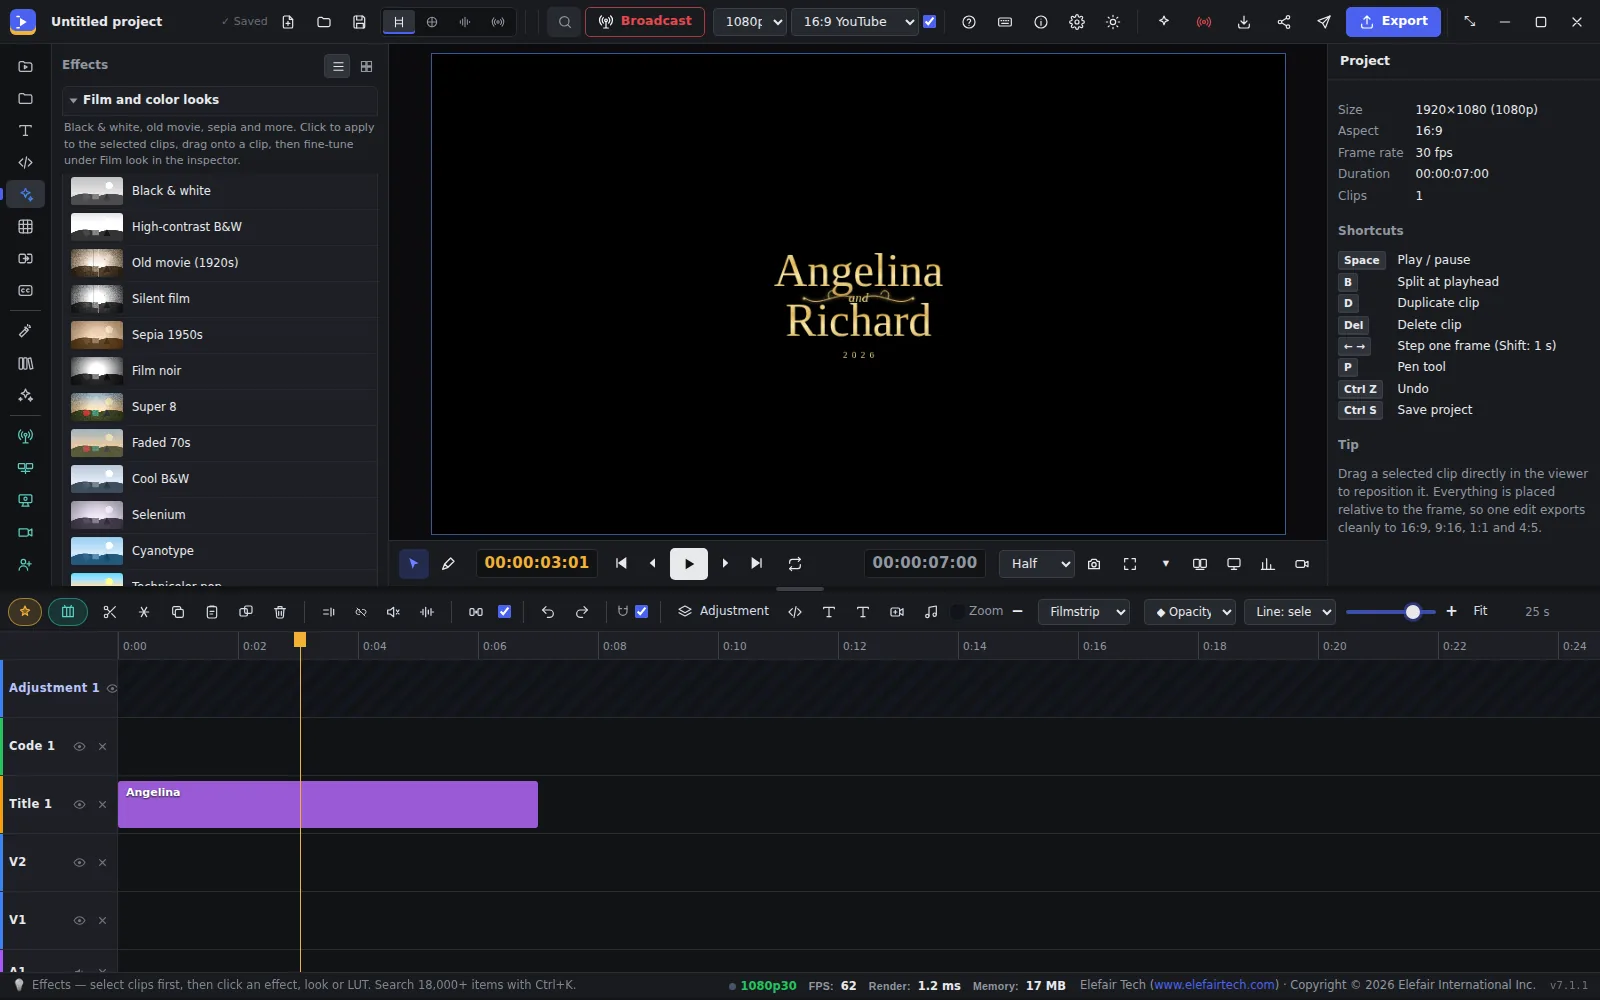
Task: Switch Effects panel to grid view
Action: pyautogui.click(x=366, y=66)
